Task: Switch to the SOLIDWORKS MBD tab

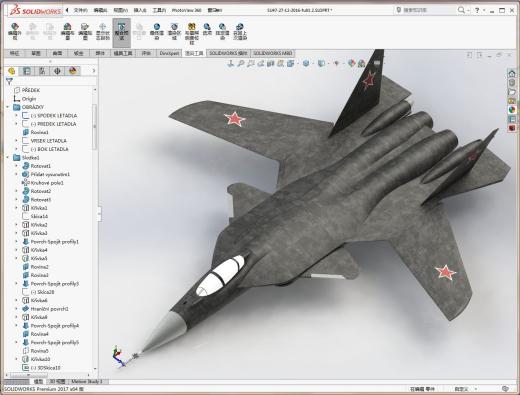Action: [x=272, y=53]
